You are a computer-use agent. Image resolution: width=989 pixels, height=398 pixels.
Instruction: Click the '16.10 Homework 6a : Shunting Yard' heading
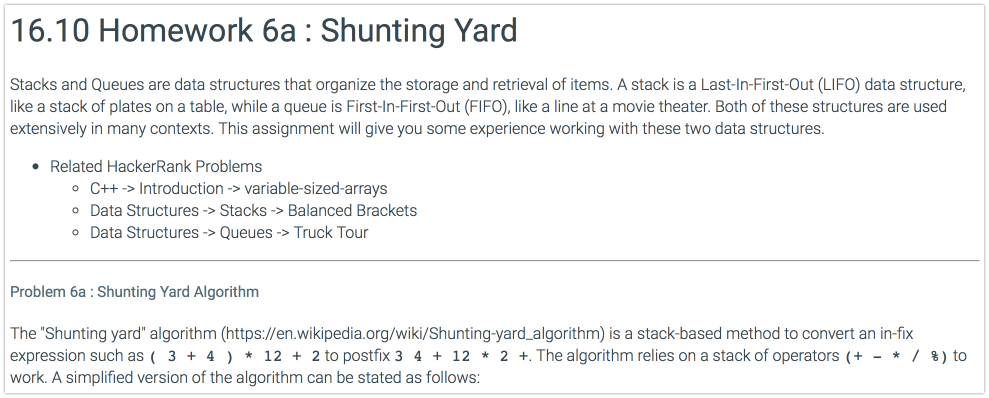[264, 31]
